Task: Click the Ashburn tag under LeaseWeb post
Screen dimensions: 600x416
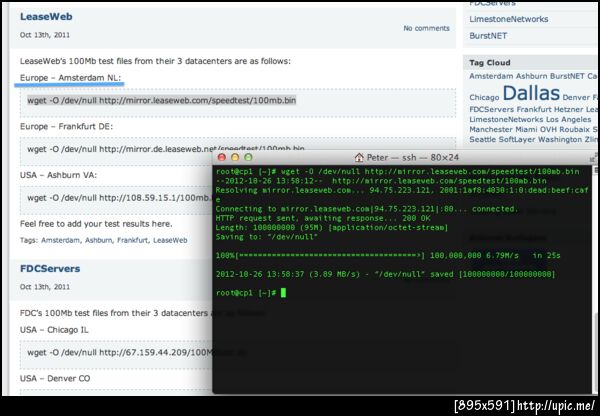Action: [99, 240]
